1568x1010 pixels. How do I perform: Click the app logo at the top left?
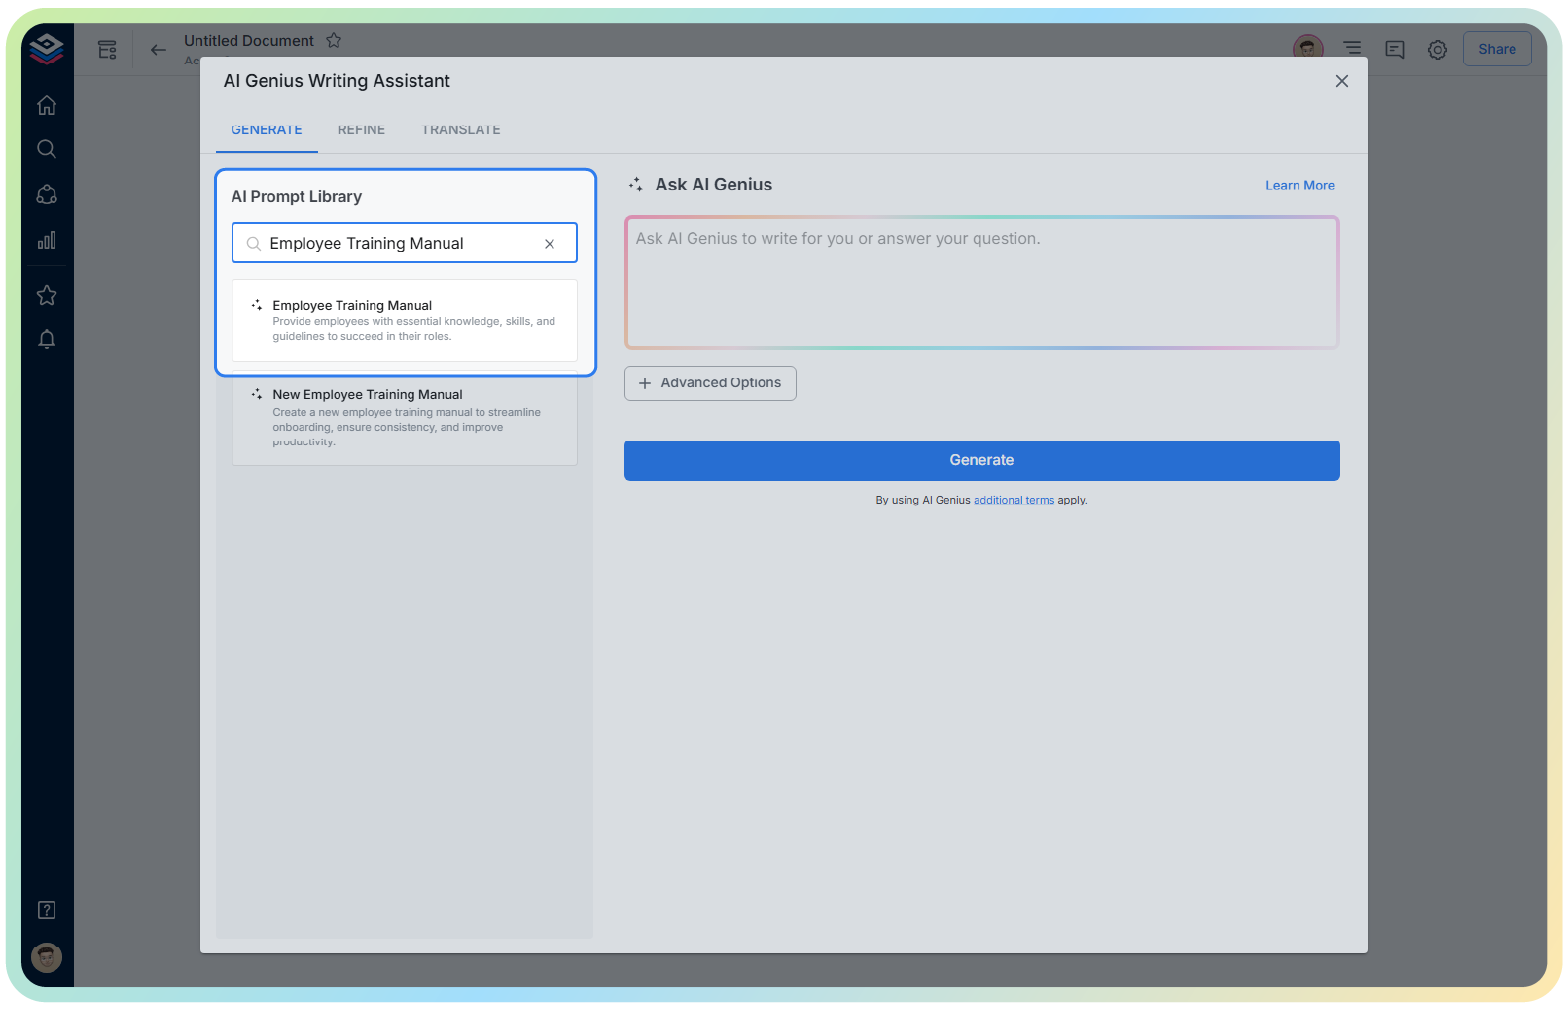click(x=46, y=48)
